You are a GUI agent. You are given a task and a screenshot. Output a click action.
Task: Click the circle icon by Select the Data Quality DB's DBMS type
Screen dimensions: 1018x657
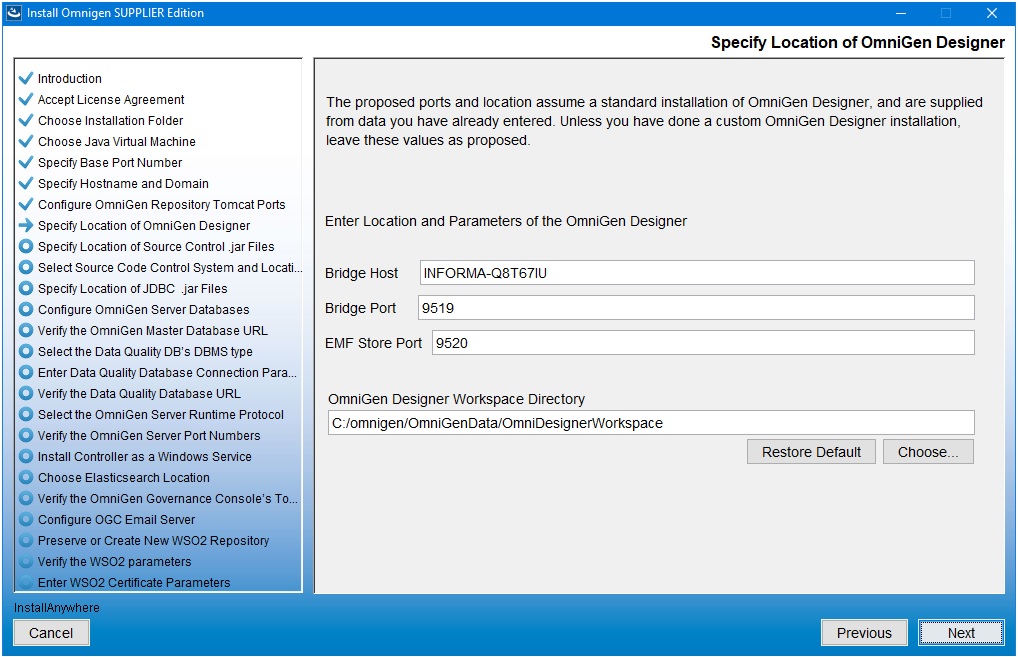pos(26,351)
